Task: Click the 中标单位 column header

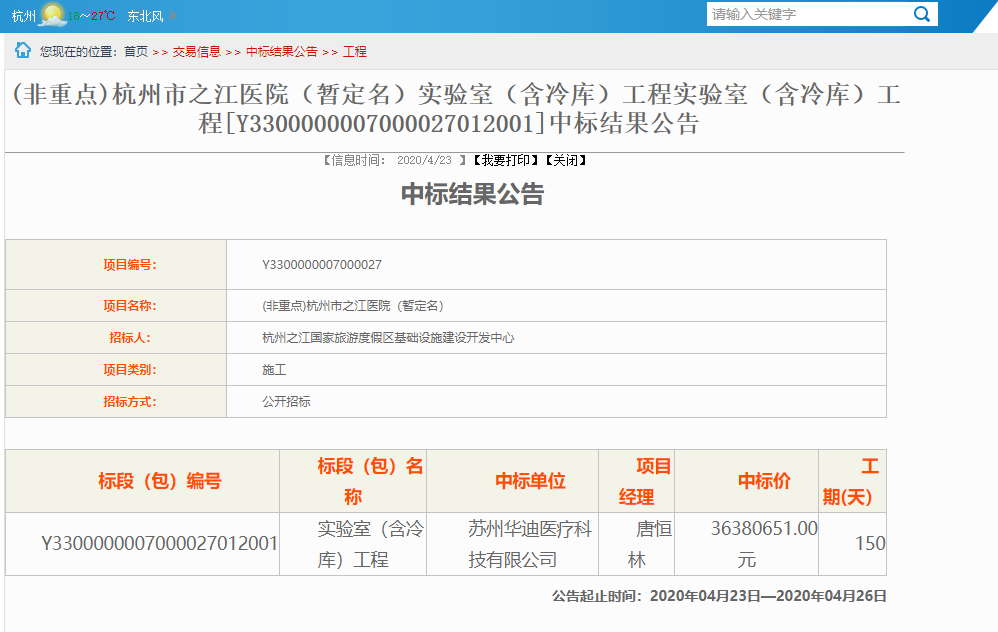Action: [x=512, y=481]
